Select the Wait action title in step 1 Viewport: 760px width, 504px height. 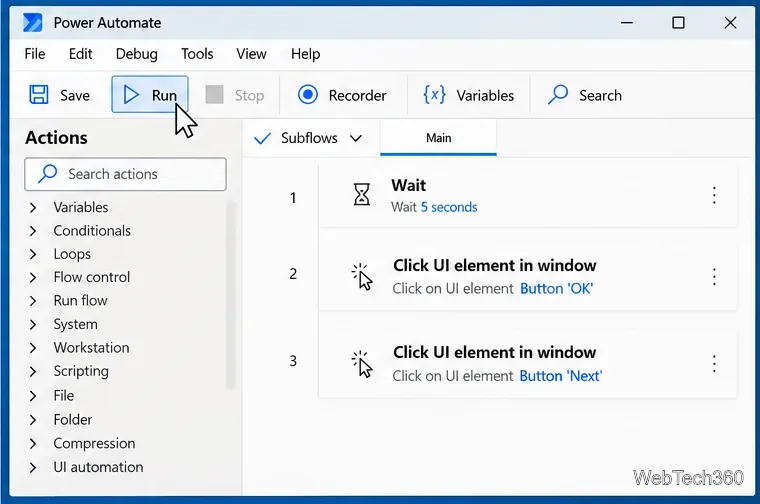click(409, 186)
